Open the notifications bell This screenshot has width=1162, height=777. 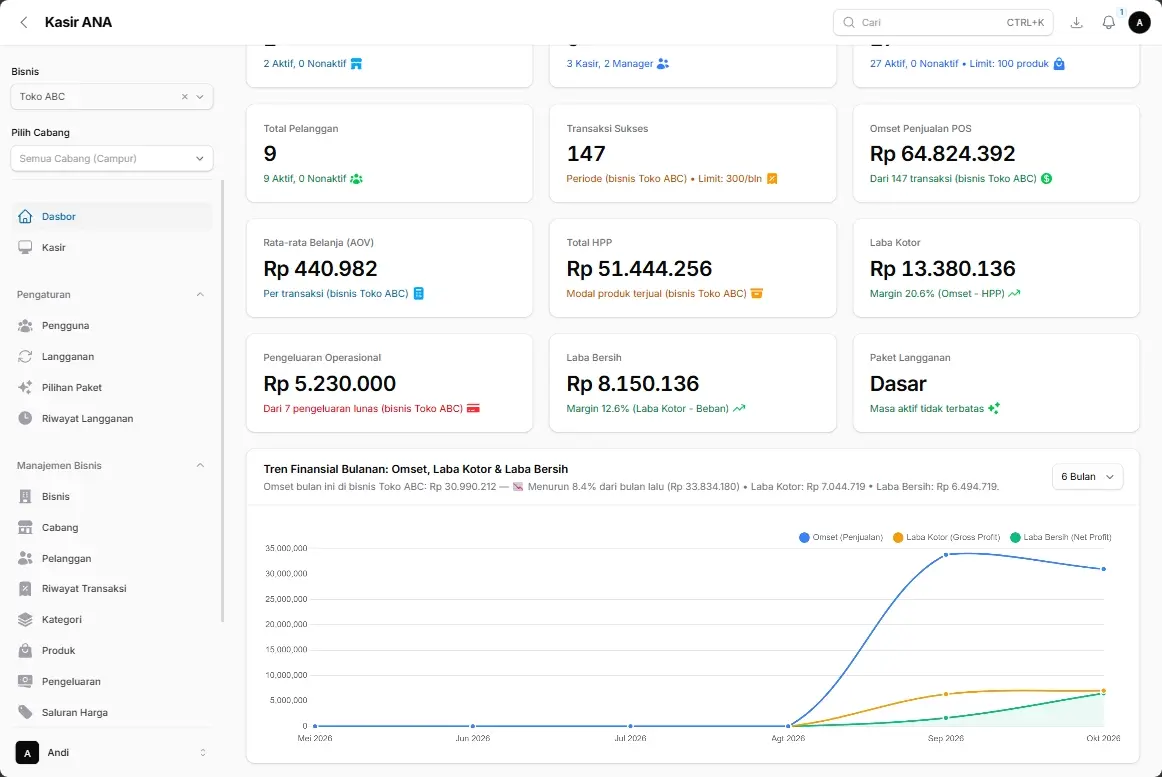1109,22
